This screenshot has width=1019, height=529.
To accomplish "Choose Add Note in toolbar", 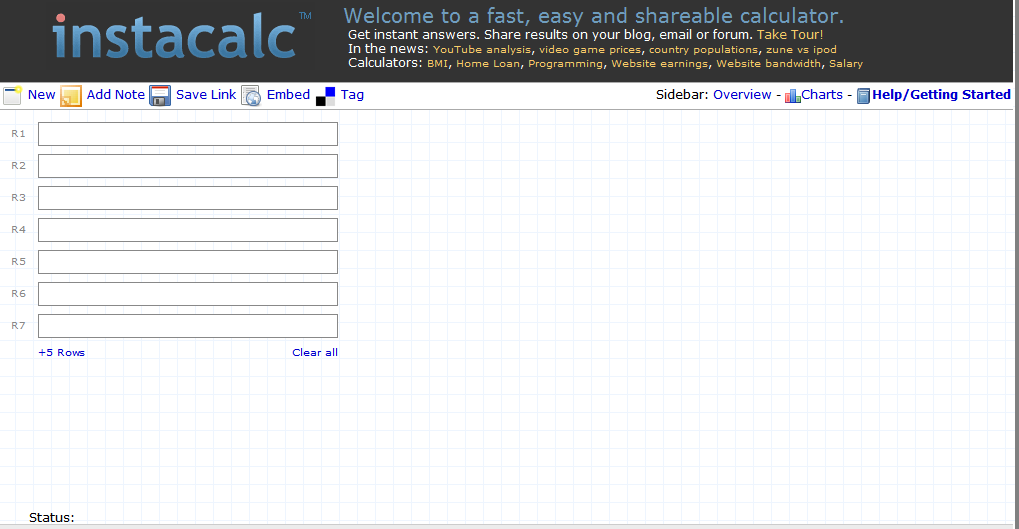I will pyautogui.click(x=116, y=95).
